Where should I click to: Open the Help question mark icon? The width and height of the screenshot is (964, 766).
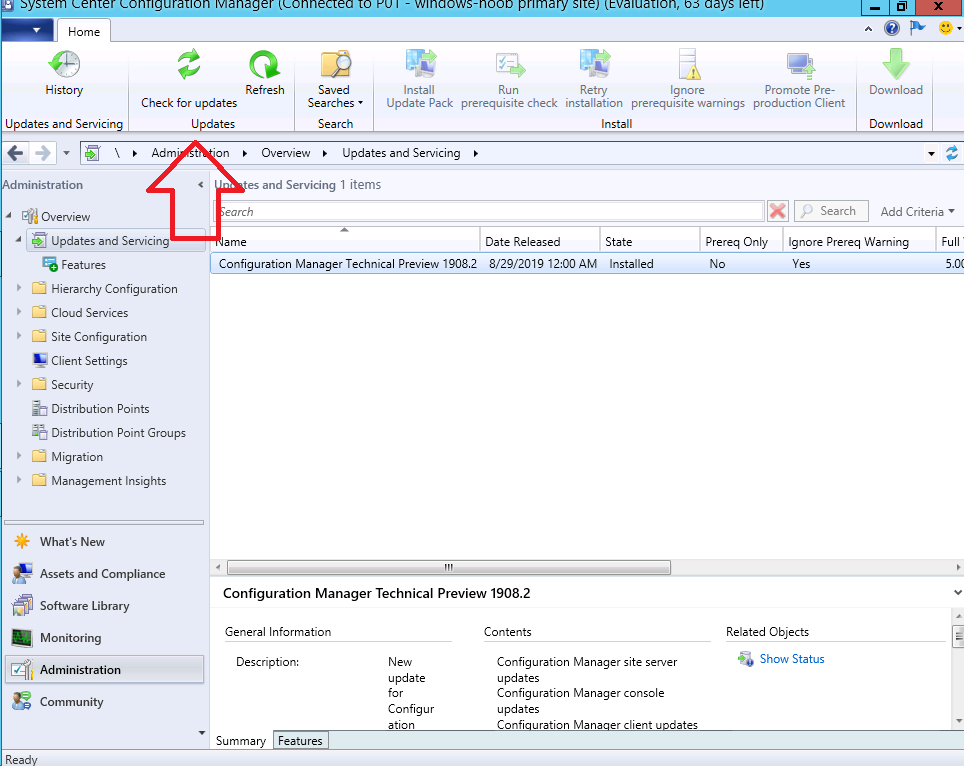click(891, 28)
